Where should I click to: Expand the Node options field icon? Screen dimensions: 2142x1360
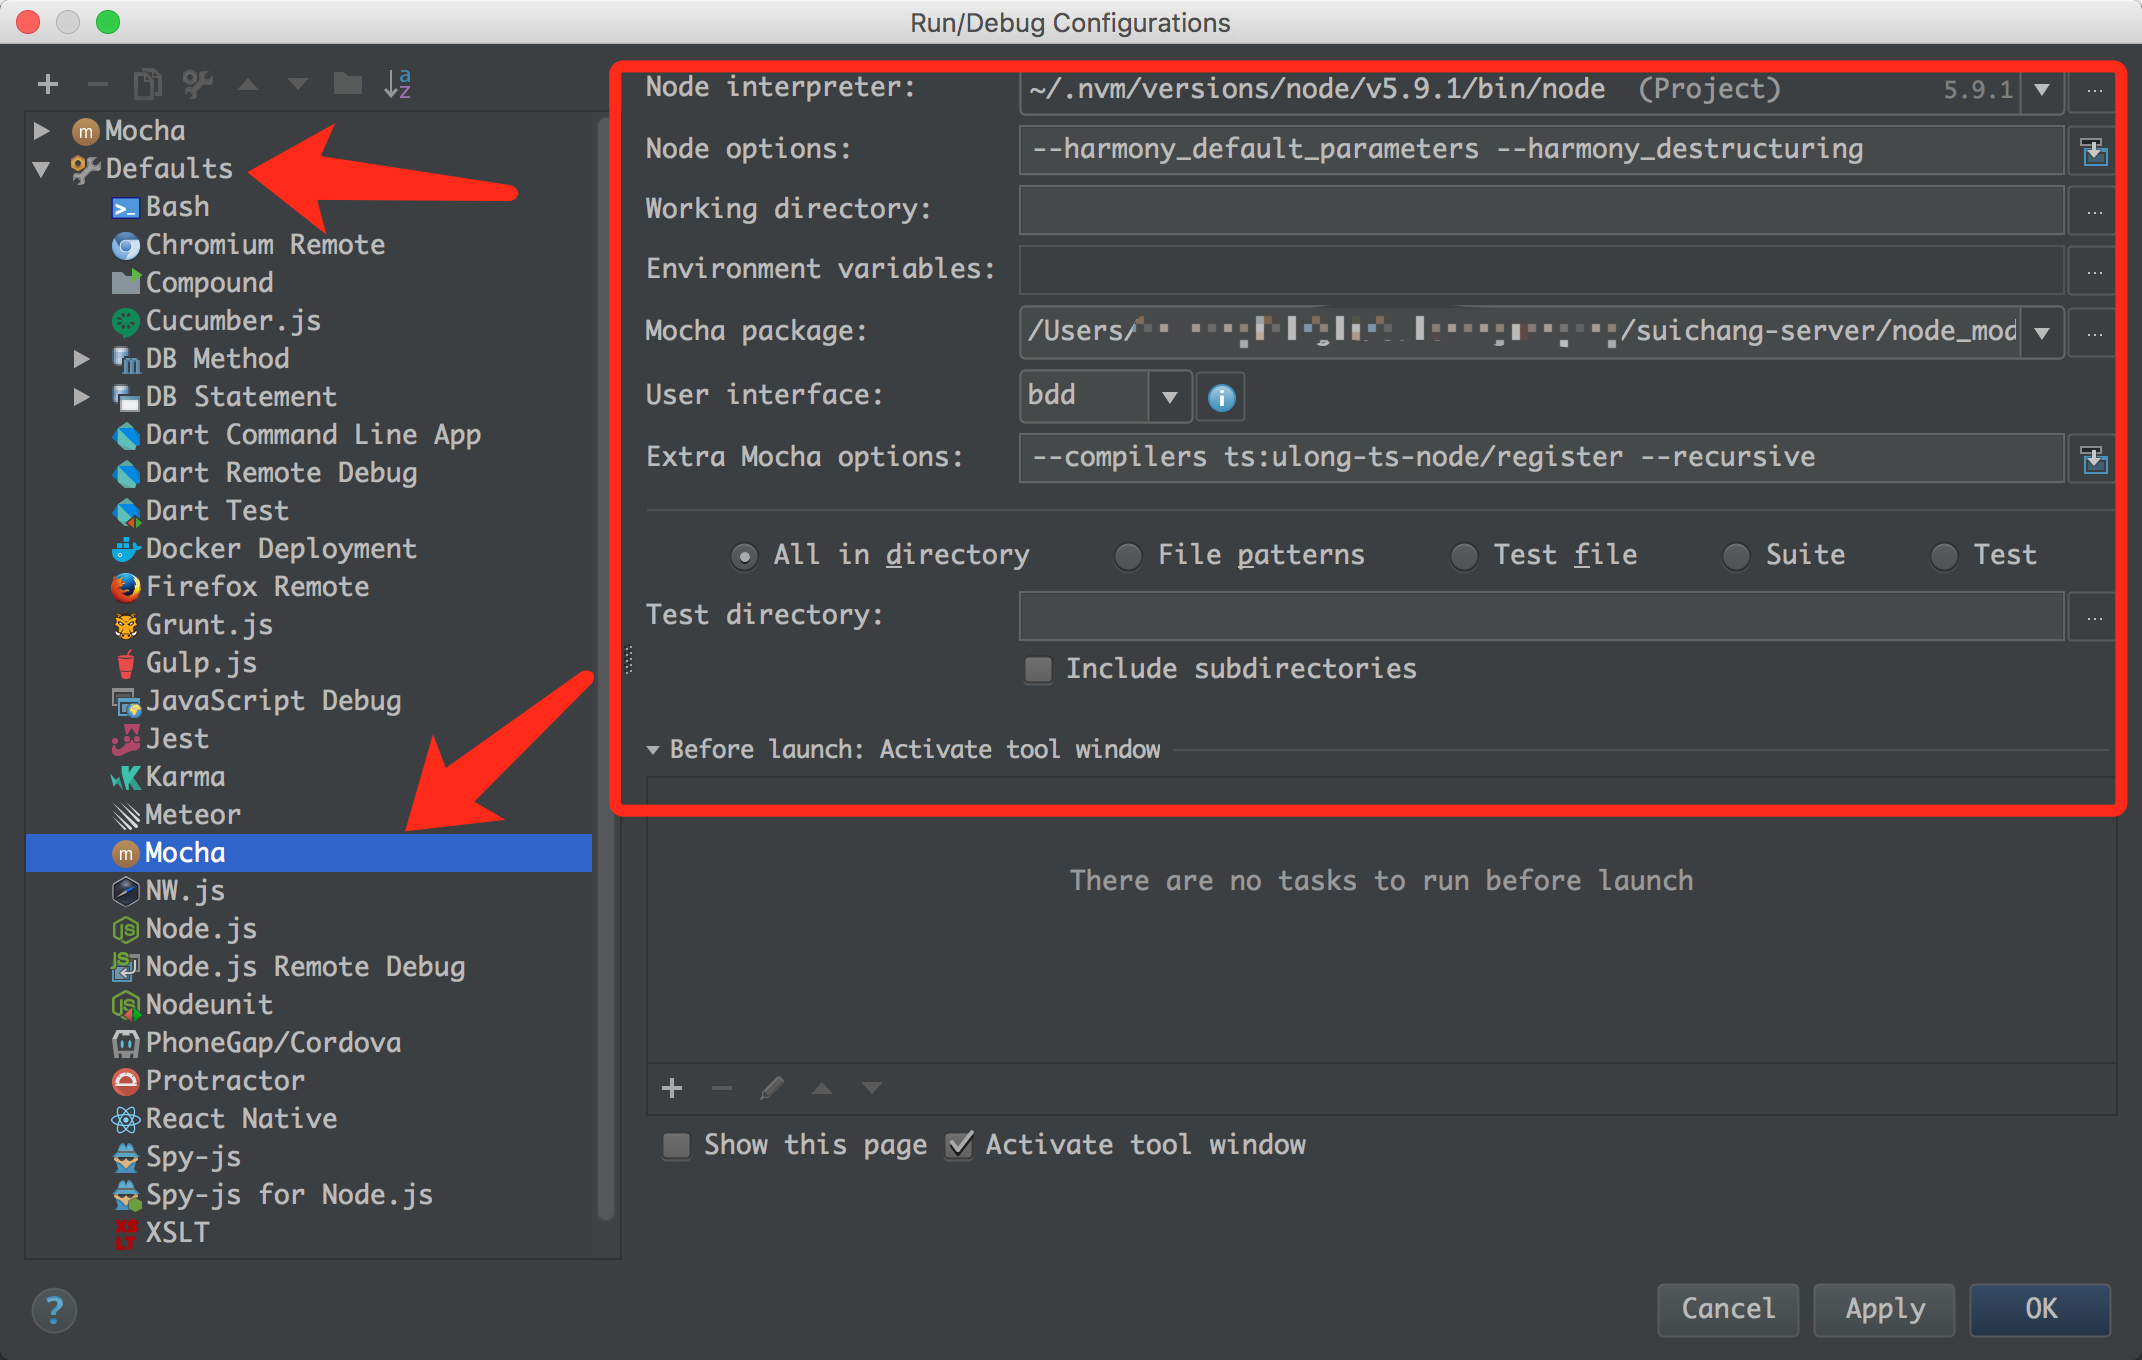pyautogui.click(x=2094, y=151)
